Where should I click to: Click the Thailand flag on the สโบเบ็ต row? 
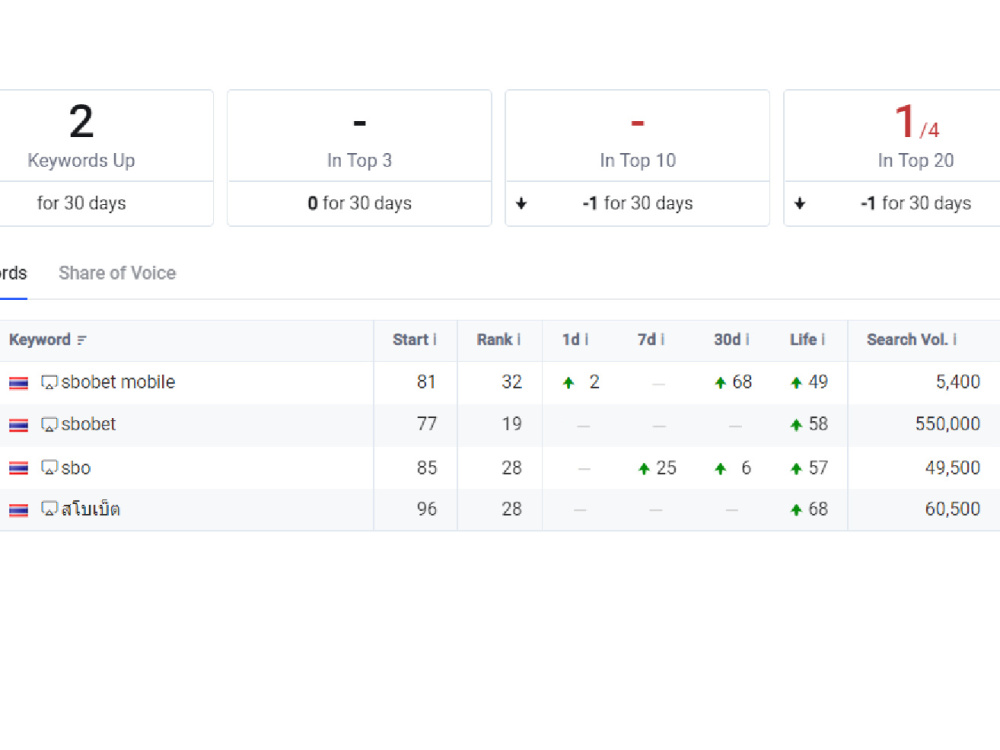click(18, 510)
